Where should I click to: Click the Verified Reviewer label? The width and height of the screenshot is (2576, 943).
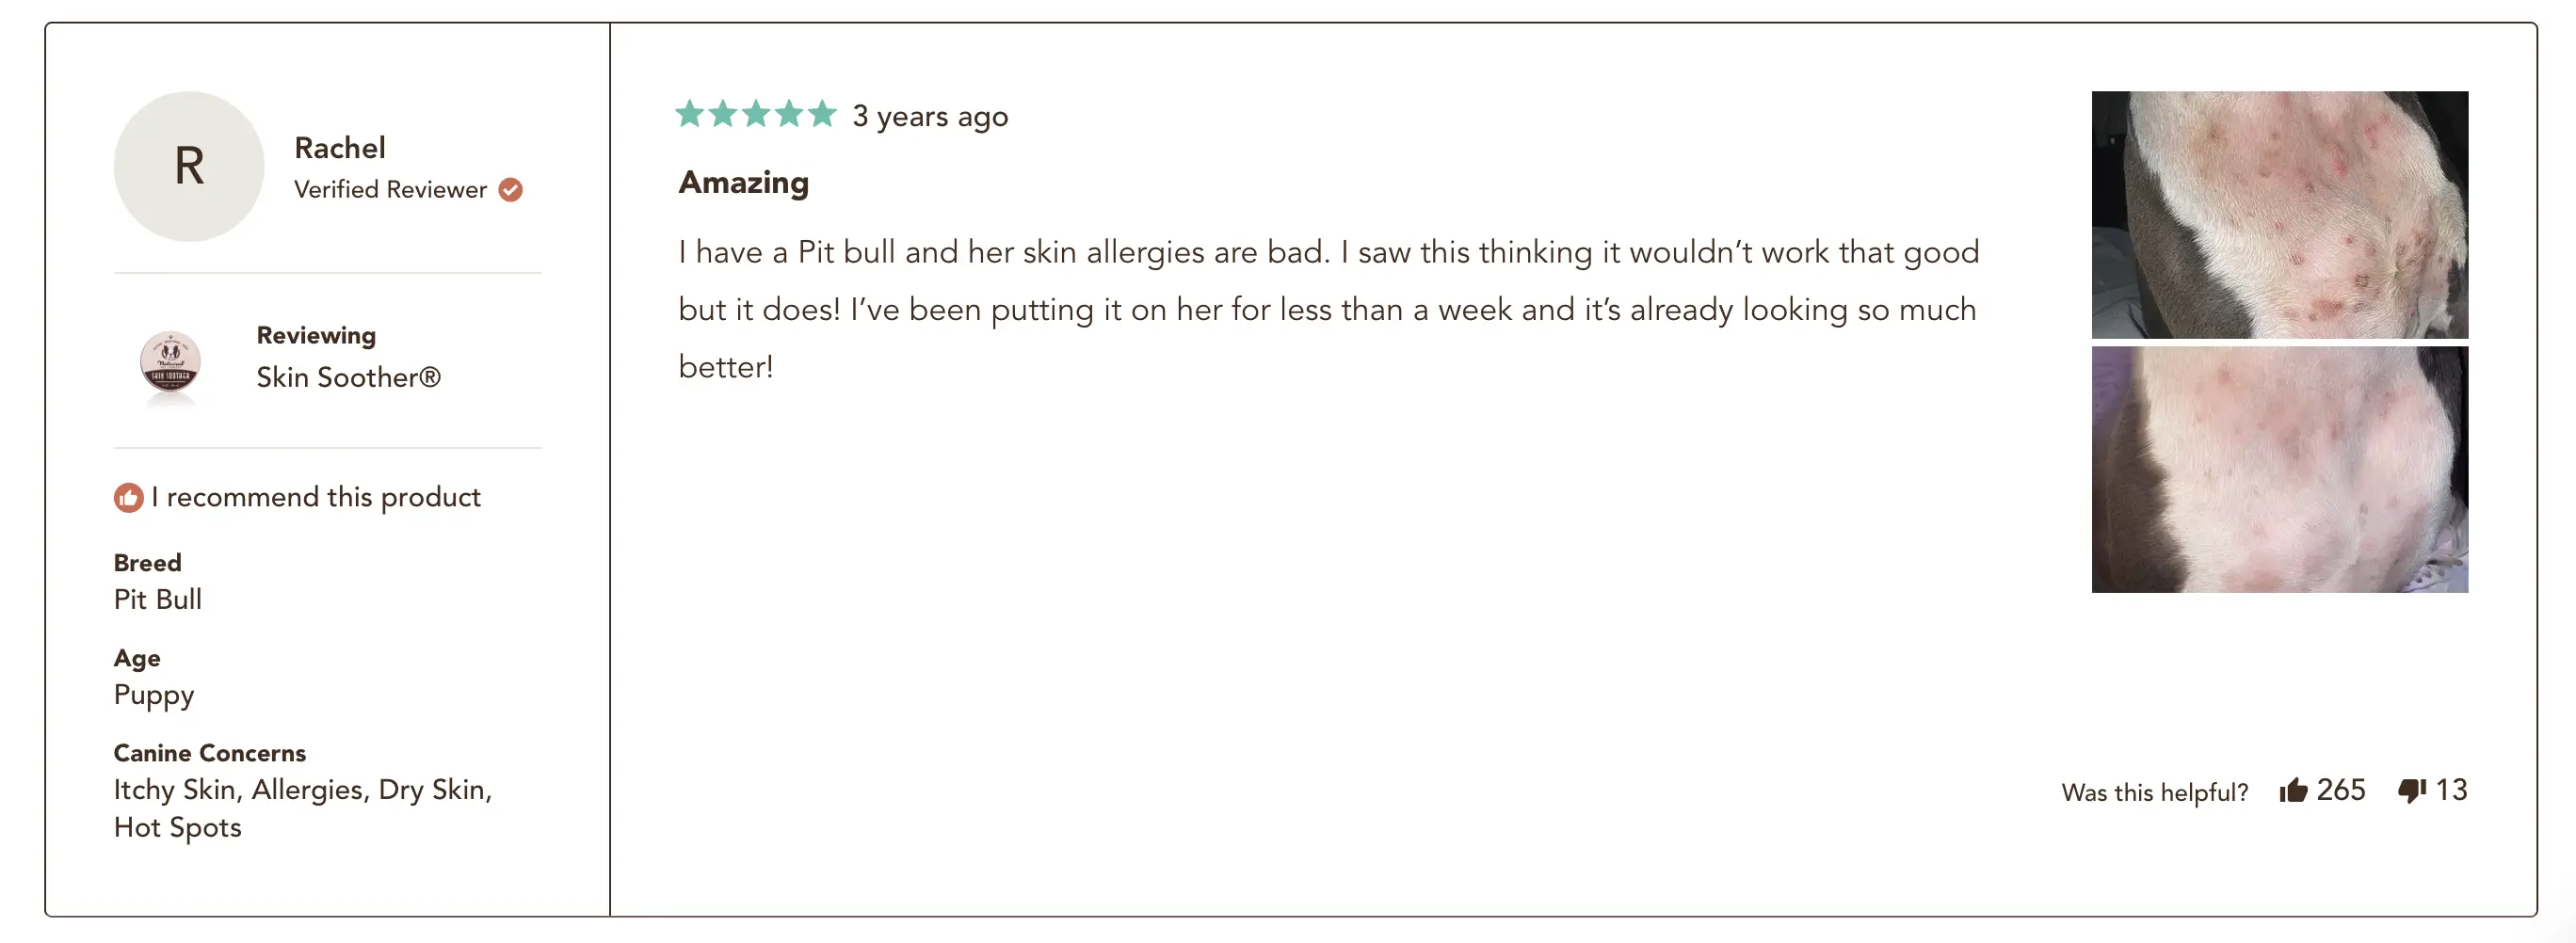[x=390, y=190]
